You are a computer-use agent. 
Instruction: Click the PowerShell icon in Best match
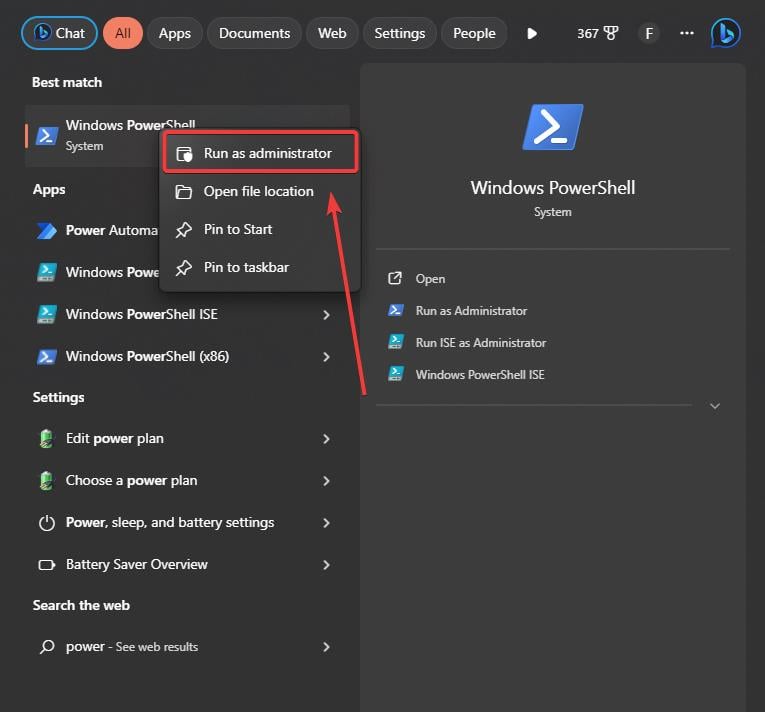point(47,136)
